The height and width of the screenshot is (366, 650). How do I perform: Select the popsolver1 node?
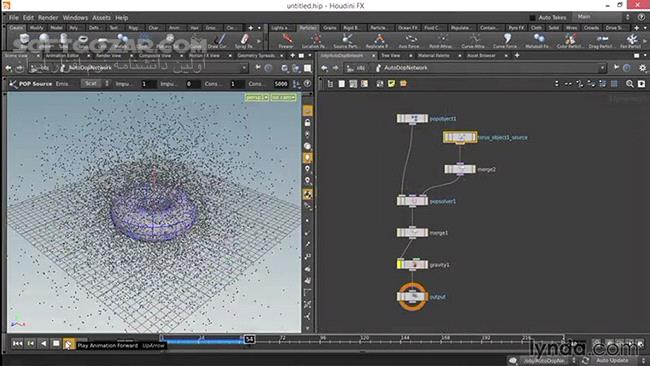412,201
